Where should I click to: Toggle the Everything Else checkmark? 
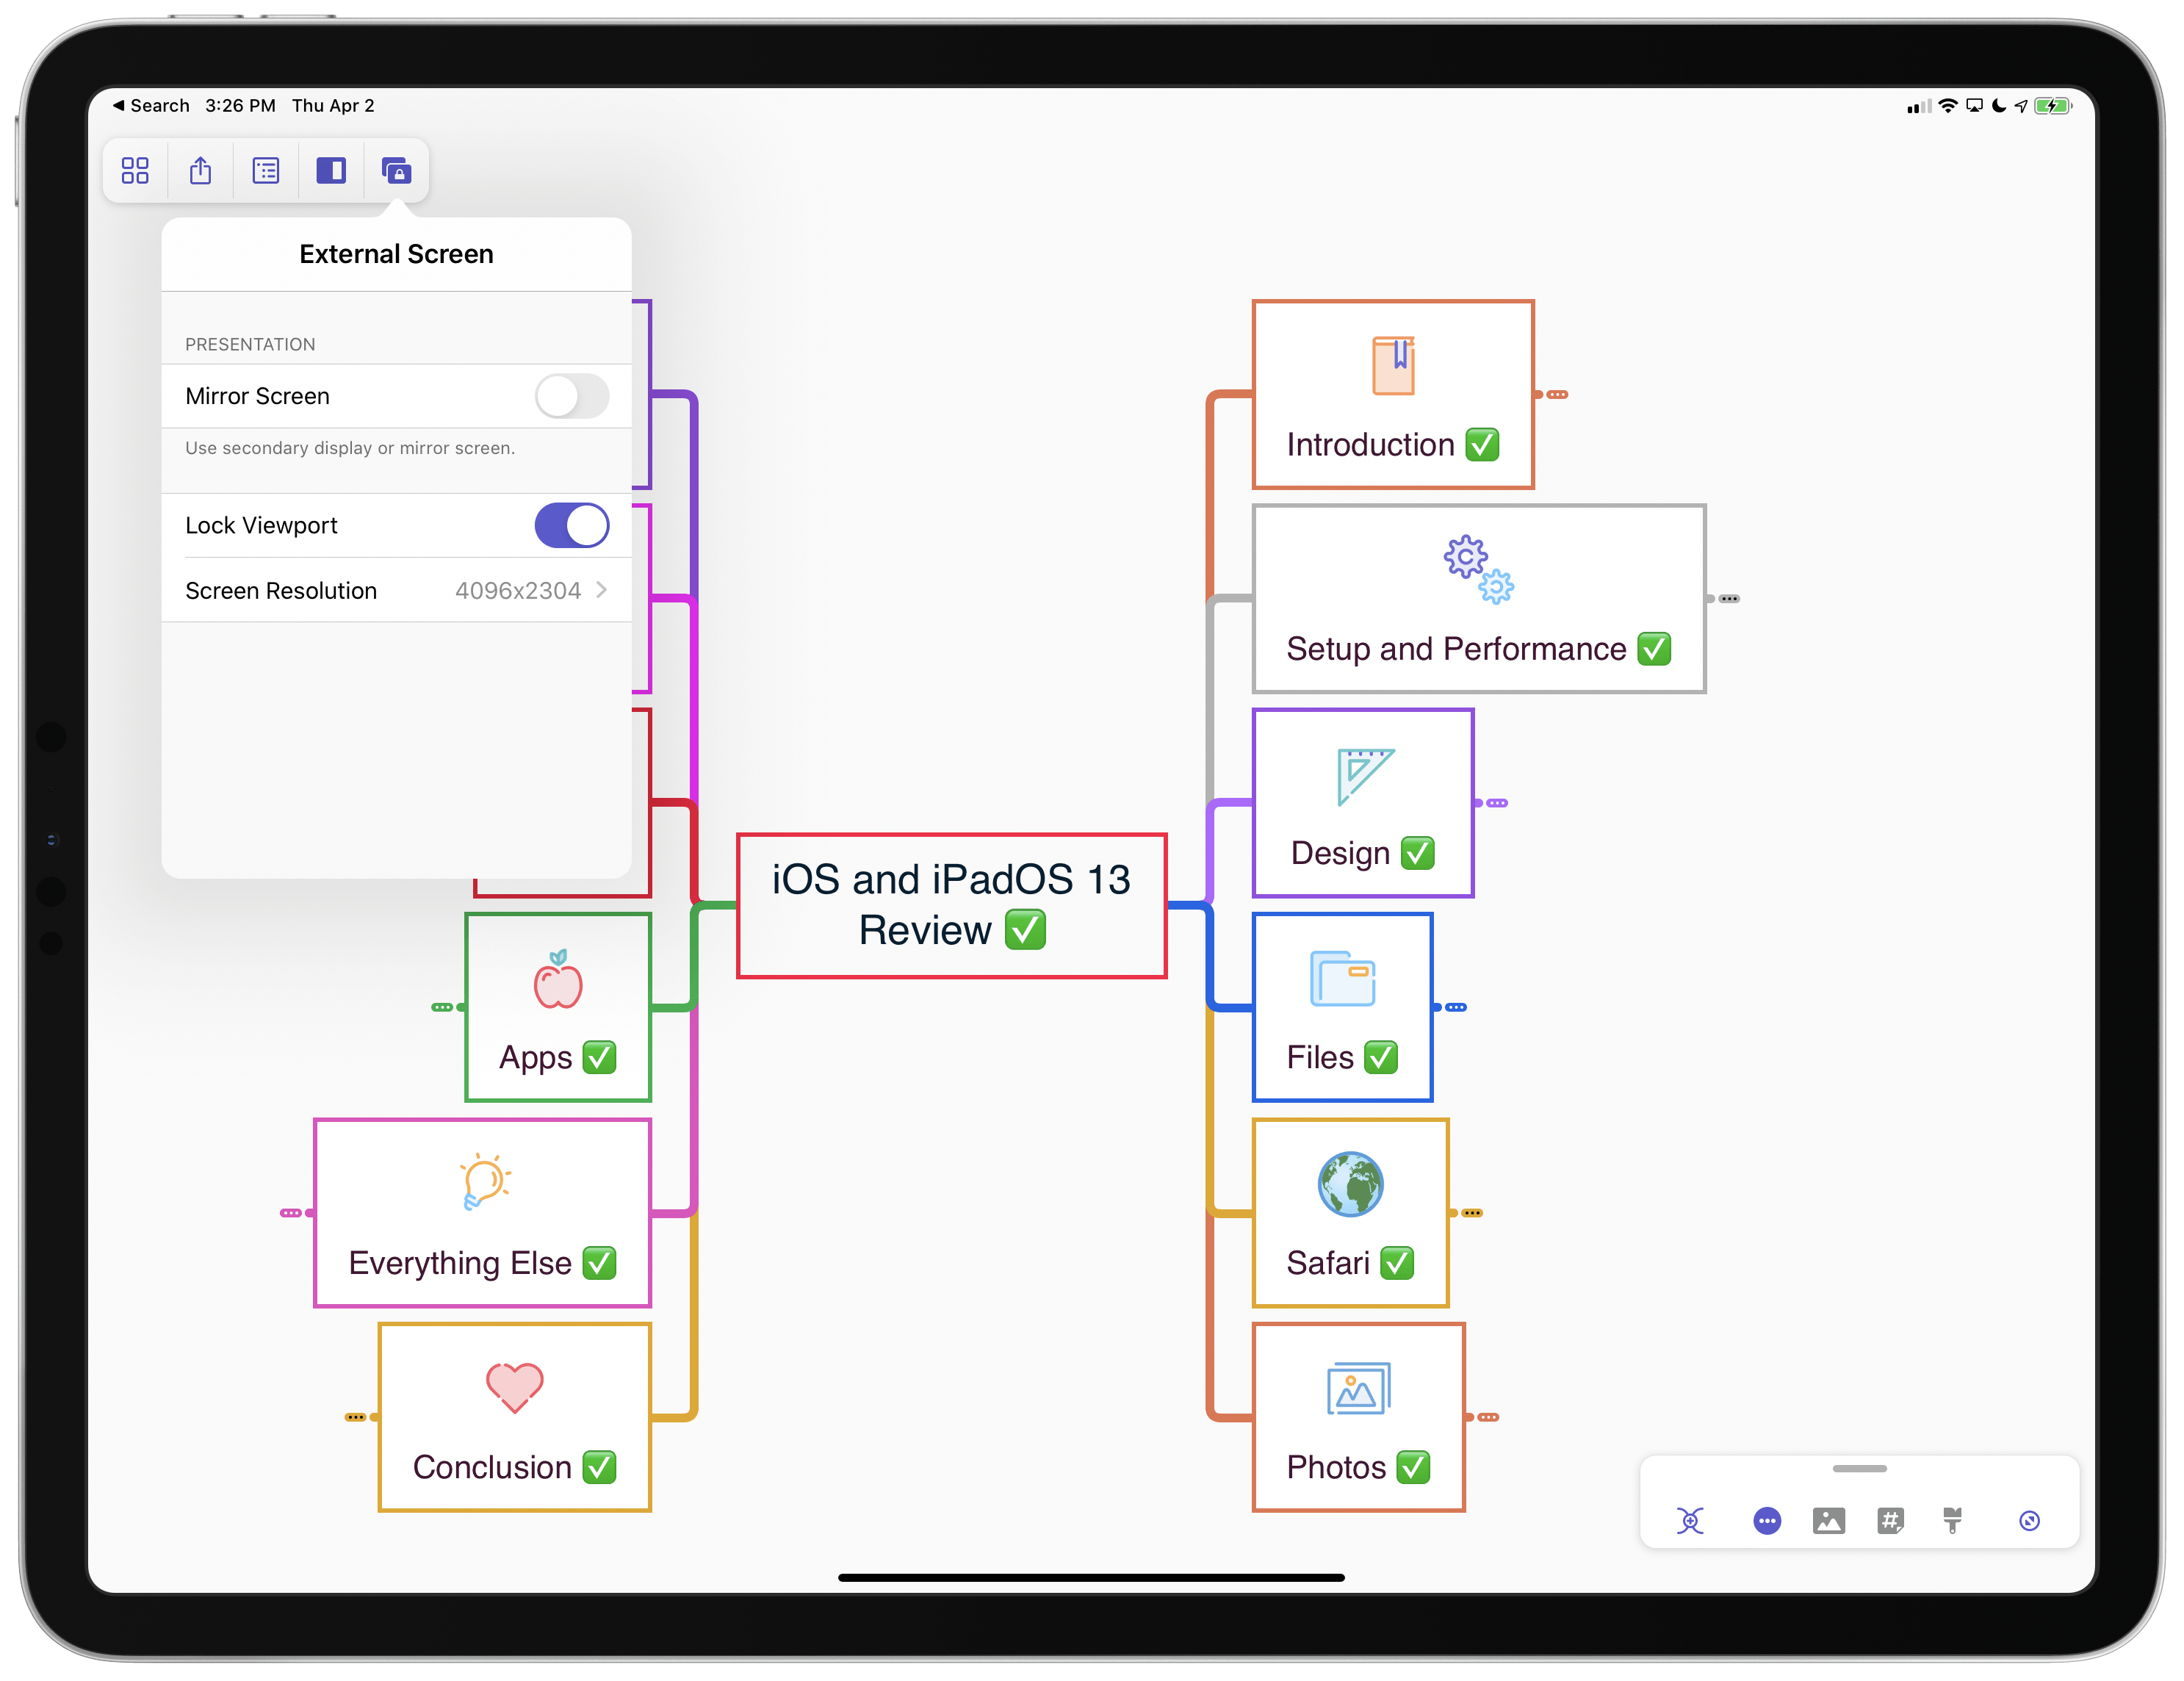pos(599,1263)
